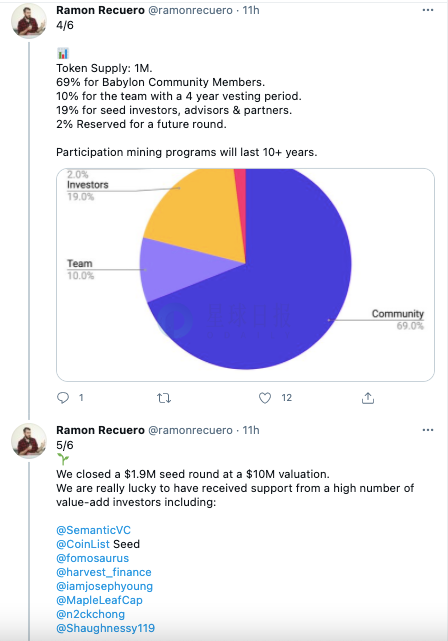Visit the @MapleLeafCap mention

99,600
